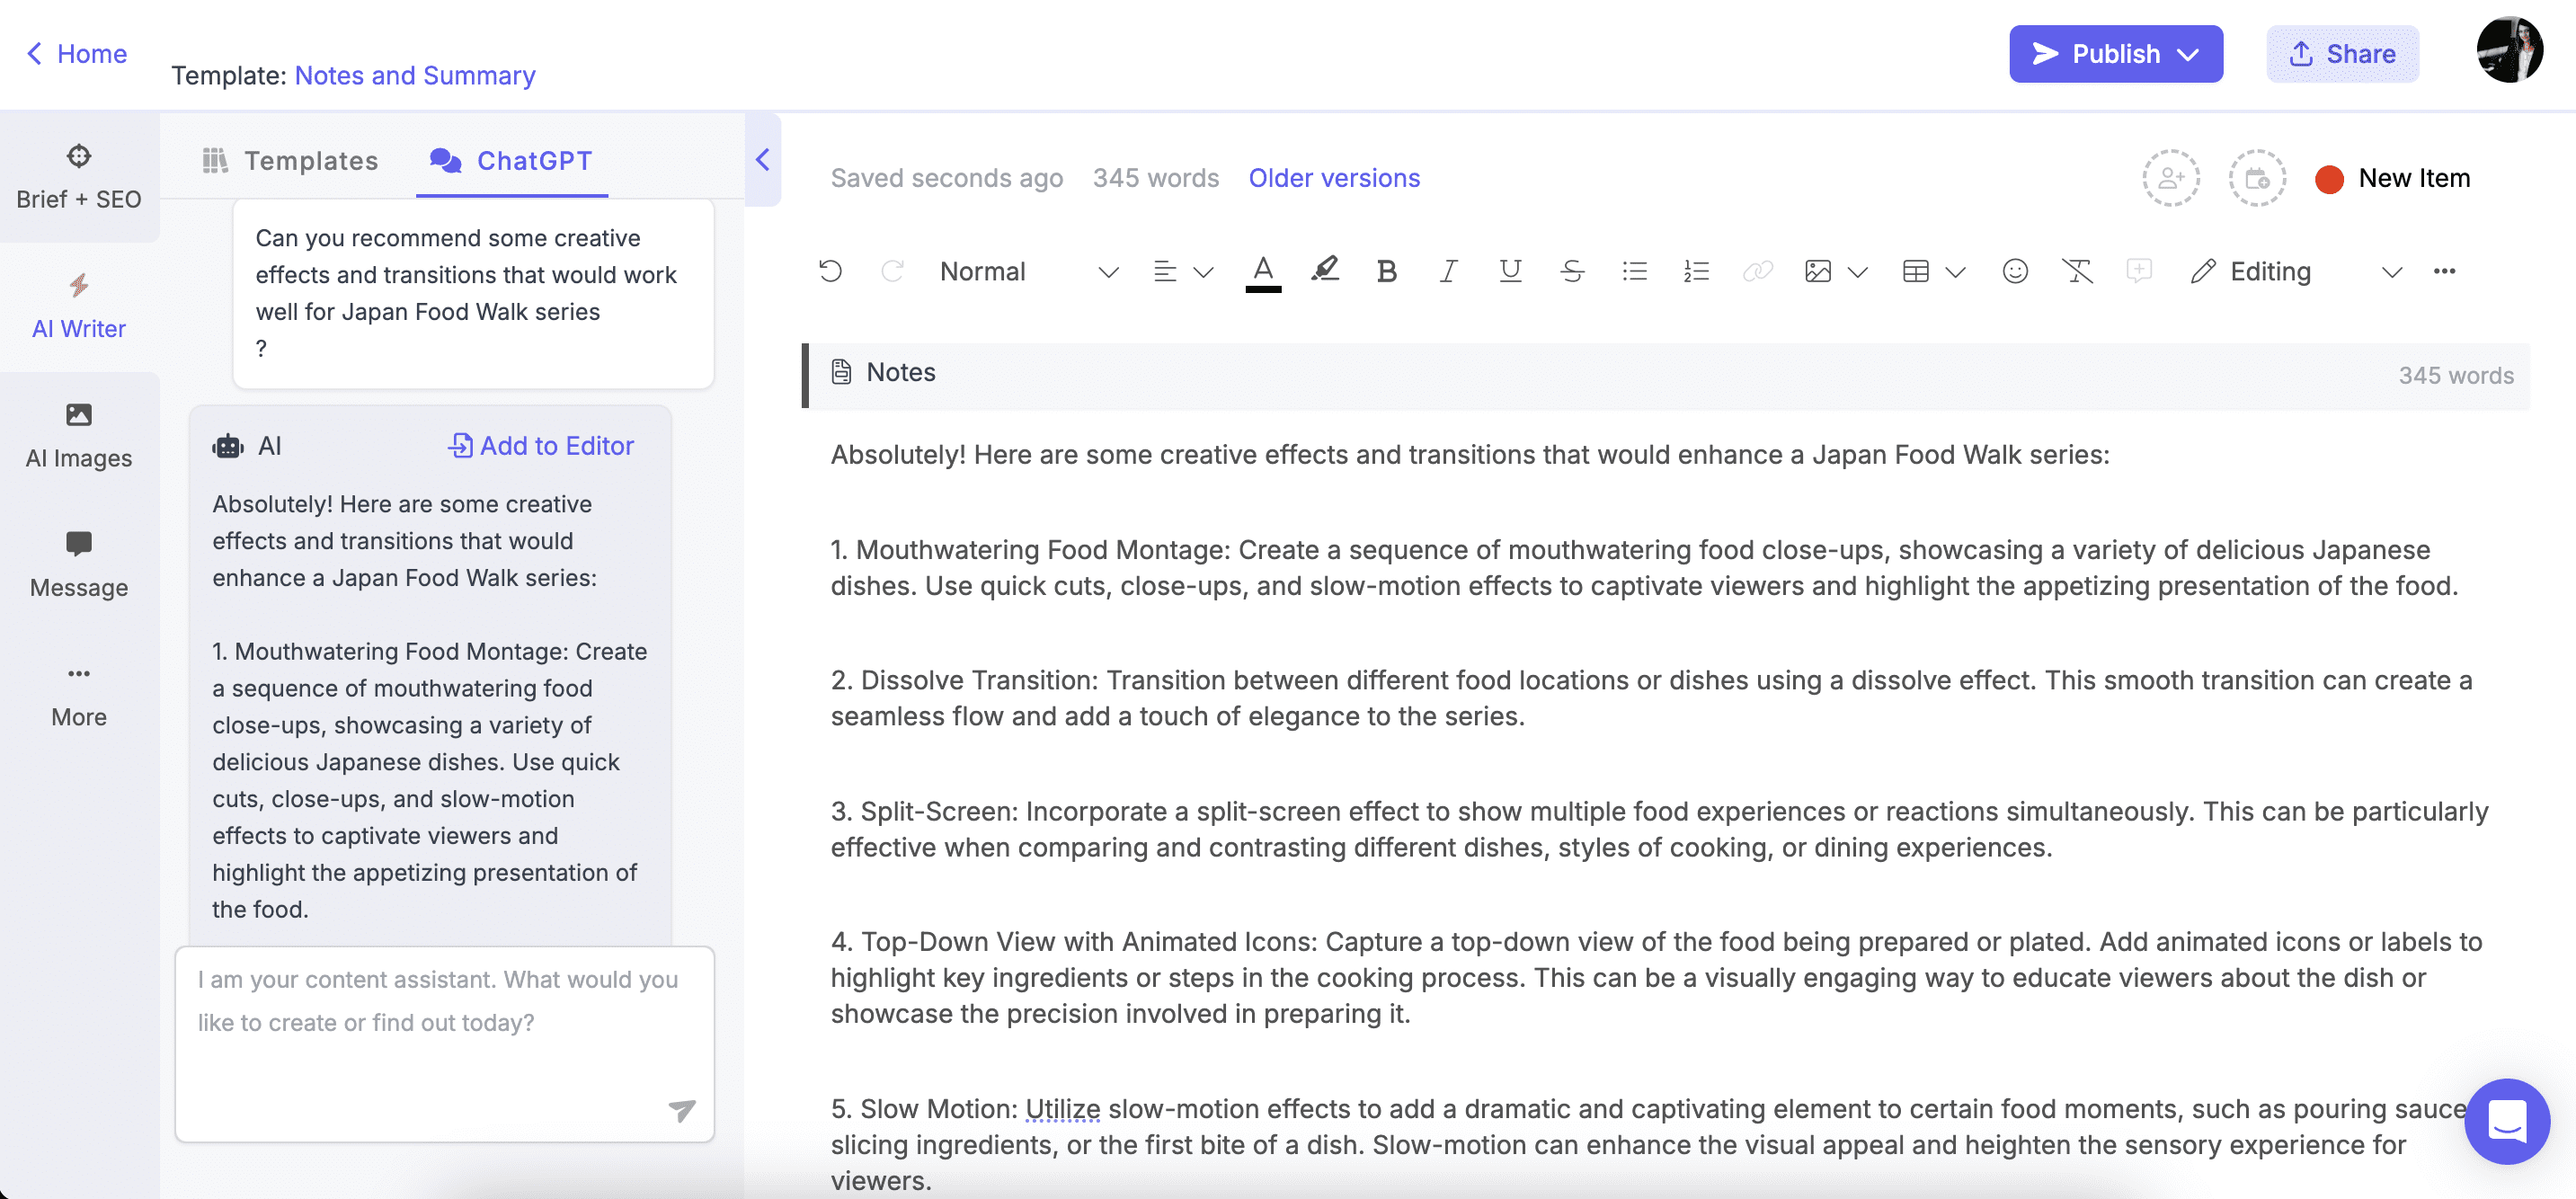Open the text alignment icon menu

point(1164,271)
